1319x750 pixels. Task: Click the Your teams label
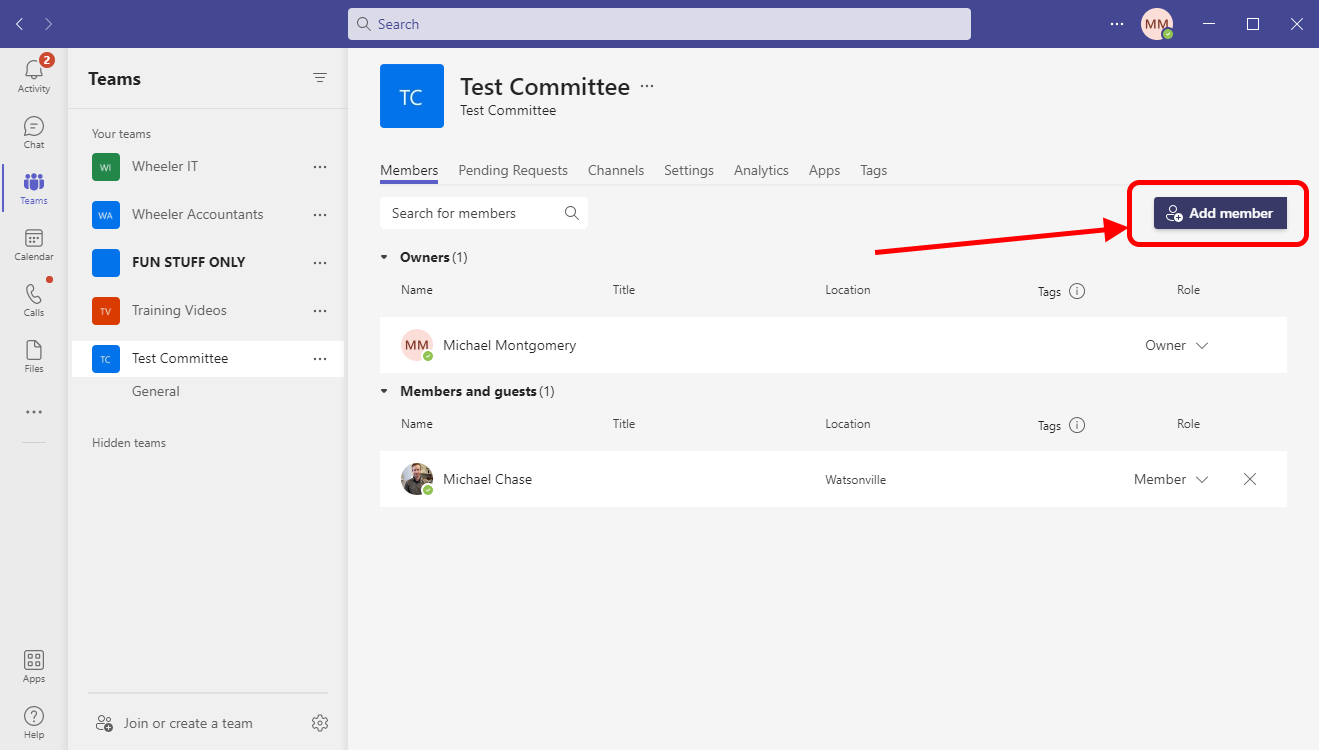click(122, 134)
